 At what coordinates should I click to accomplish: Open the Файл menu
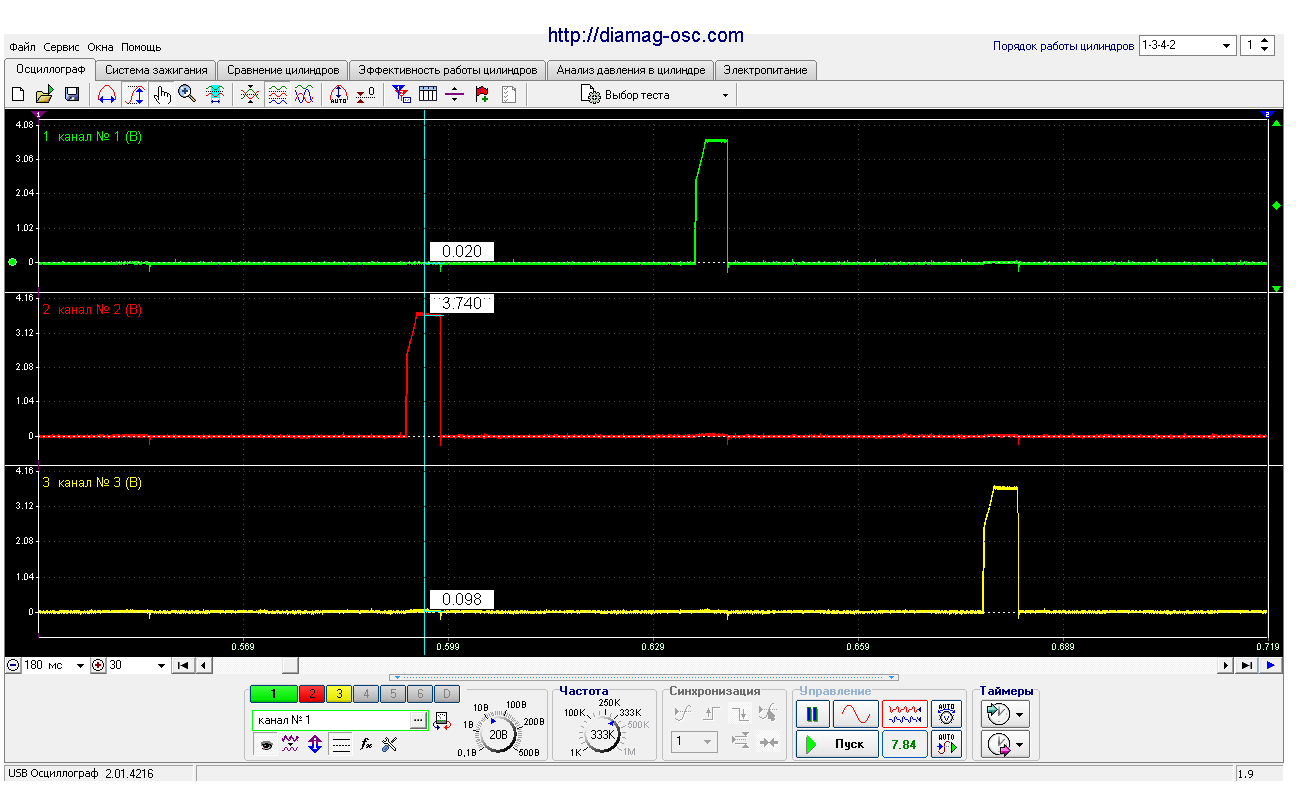coord(22,47)
